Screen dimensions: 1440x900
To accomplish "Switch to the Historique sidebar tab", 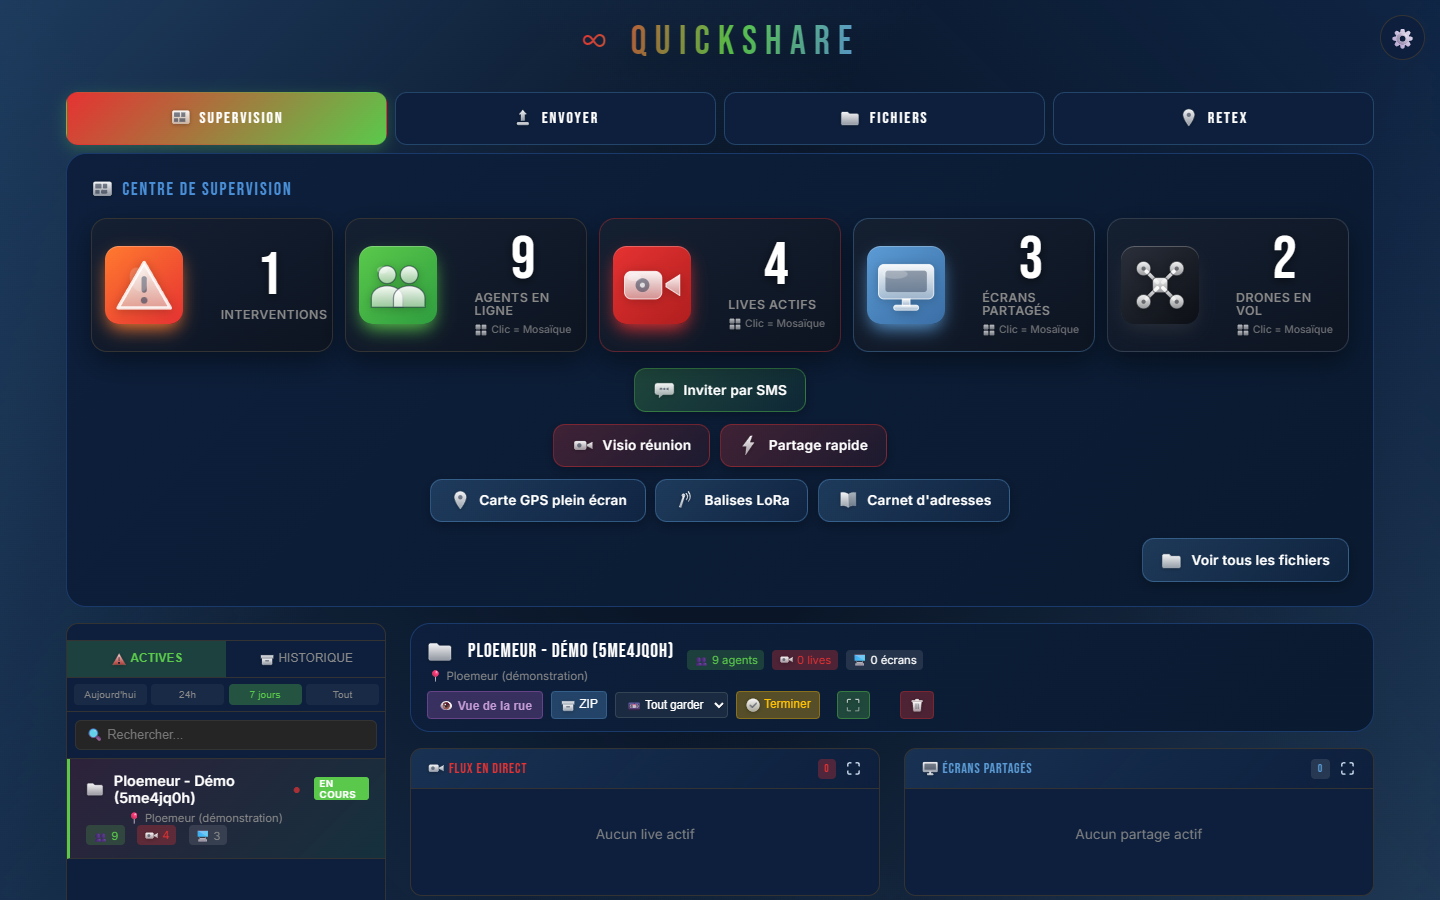I will [306, 658].
